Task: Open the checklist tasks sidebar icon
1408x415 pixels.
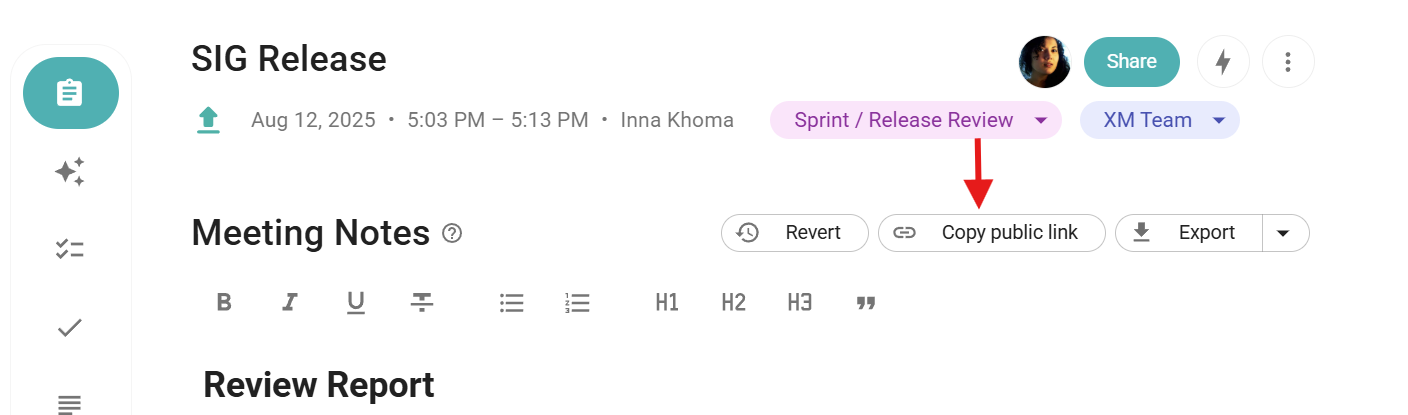Action: pyautogui.click(x=70, y=250)
